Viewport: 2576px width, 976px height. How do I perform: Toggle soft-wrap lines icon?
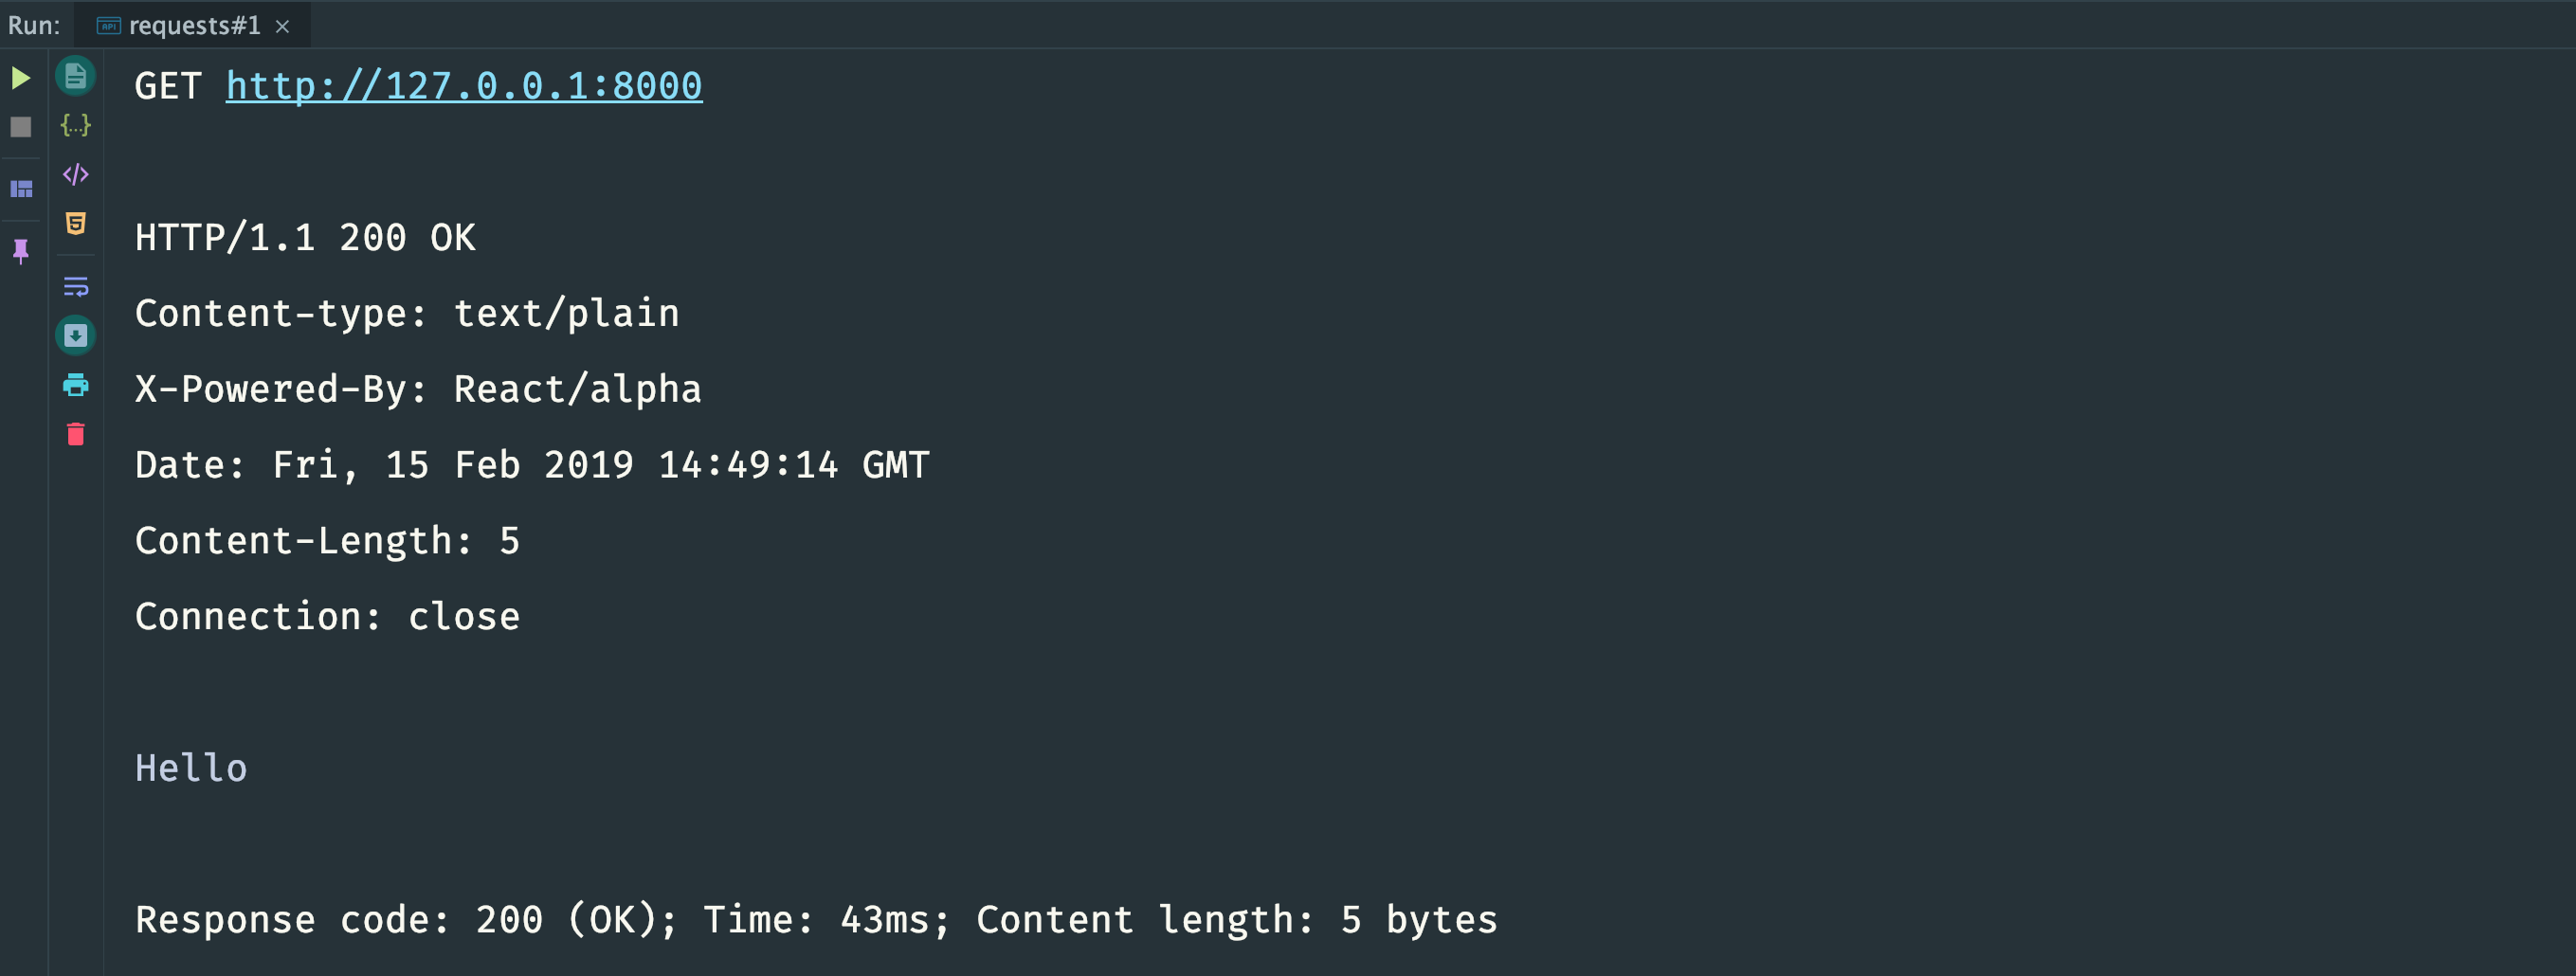point(76,287)
